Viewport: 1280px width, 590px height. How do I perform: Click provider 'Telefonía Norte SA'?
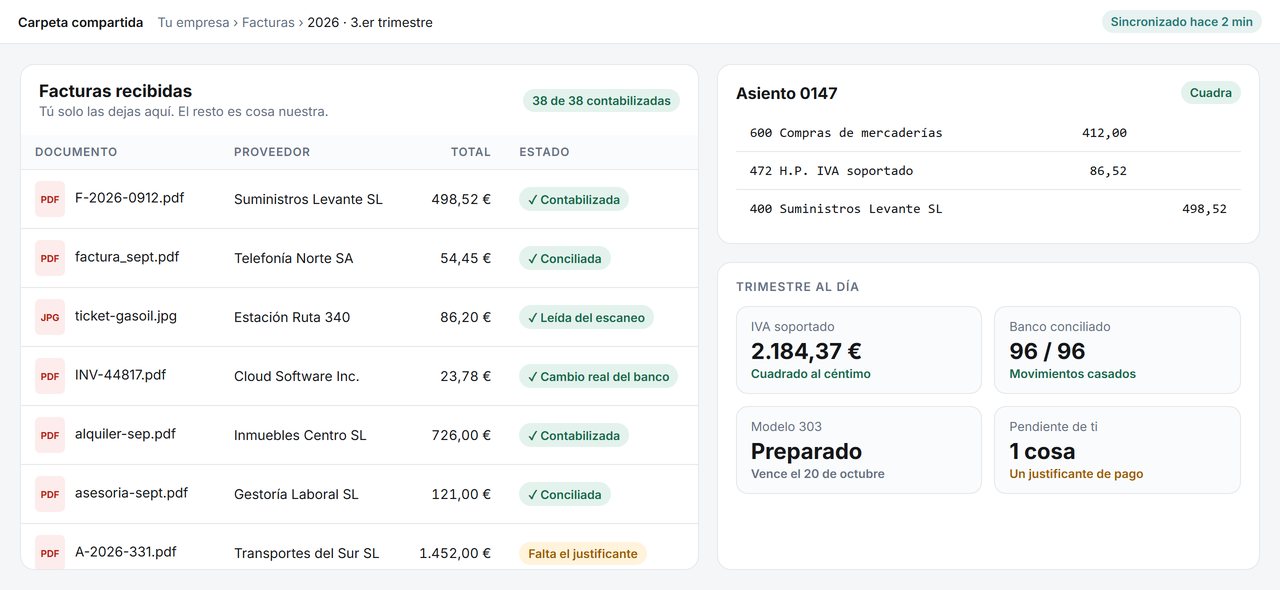(x=294, y=258)
